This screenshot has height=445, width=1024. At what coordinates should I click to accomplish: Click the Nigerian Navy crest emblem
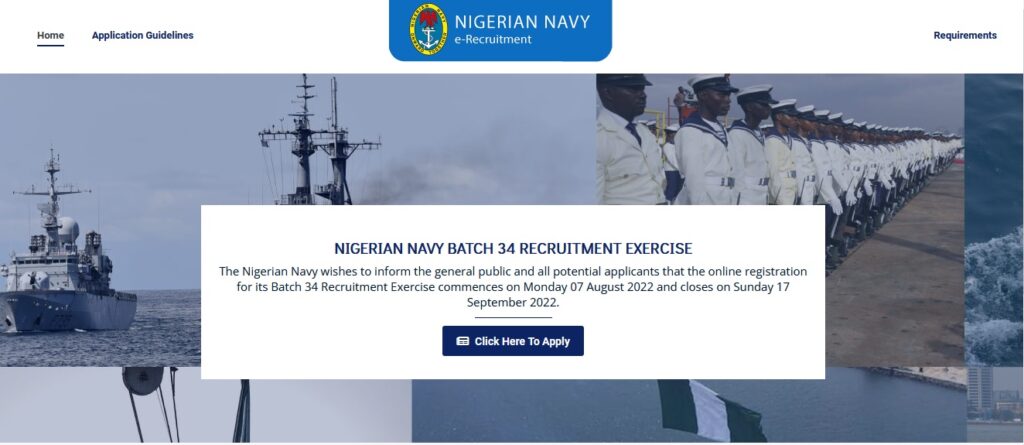tap(428, 29)
